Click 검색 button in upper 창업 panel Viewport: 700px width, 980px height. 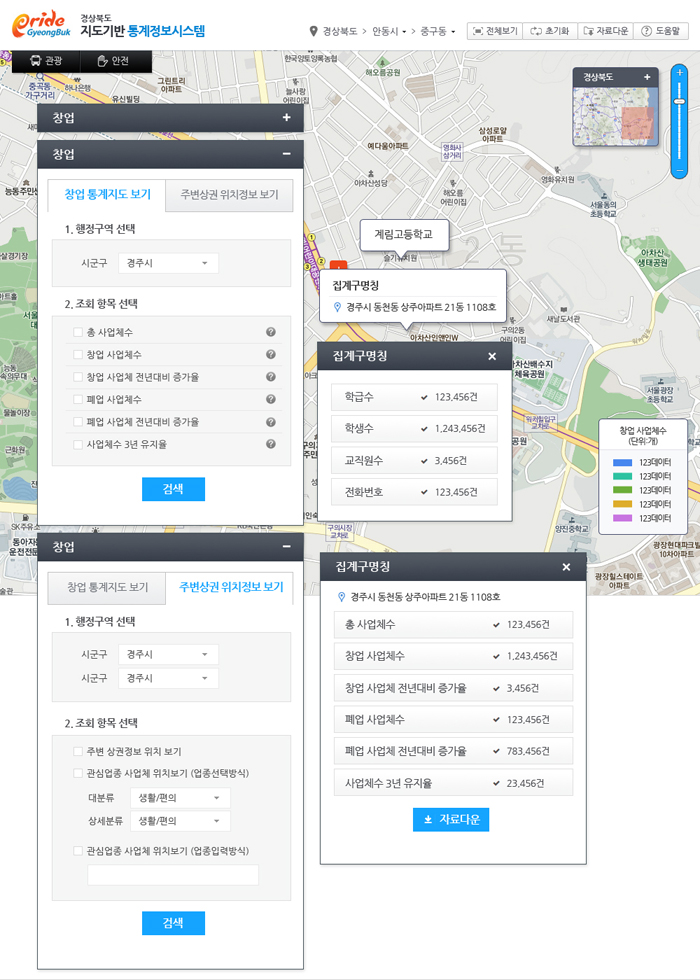[173, 489]
